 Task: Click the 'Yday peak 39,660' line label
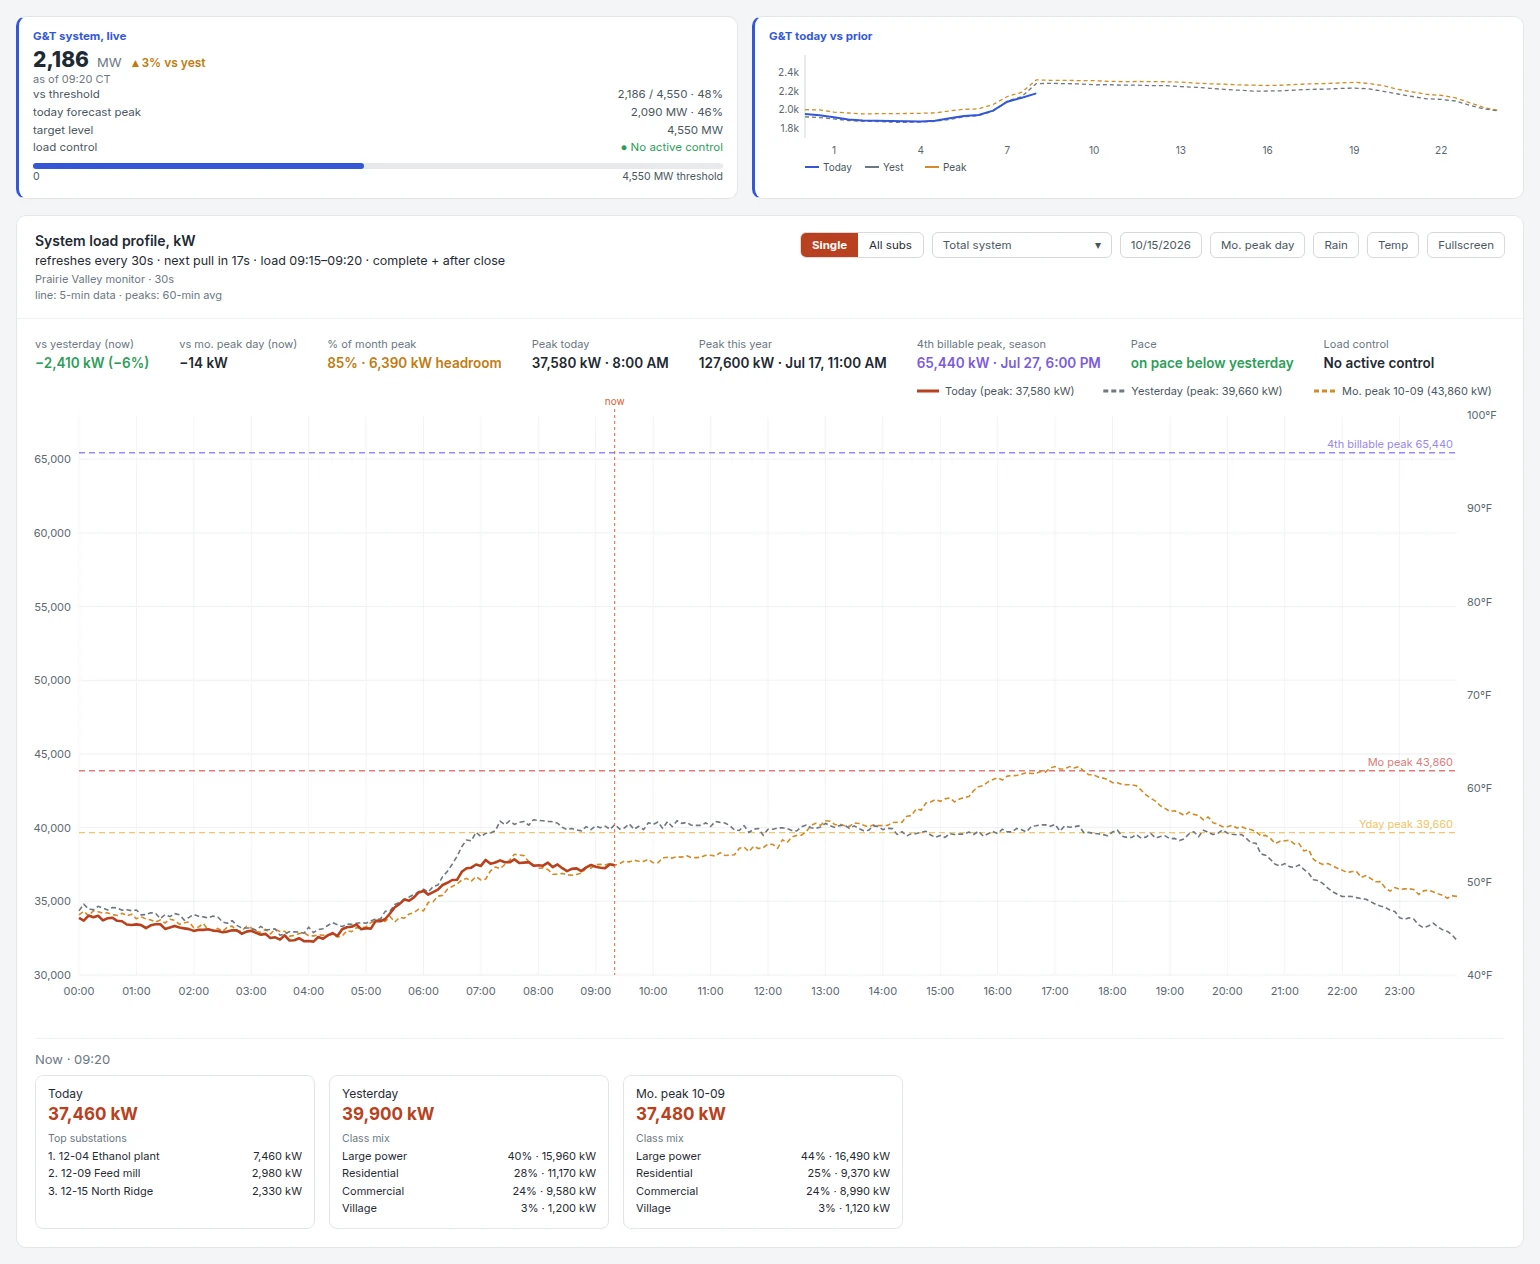tap(1406, 824)
